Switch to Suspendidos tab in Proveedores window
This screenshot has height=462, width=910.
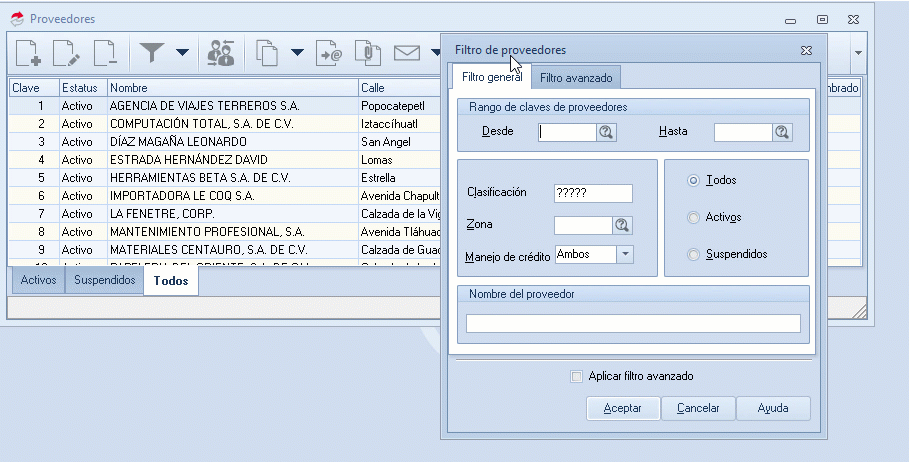coord(104,280)
